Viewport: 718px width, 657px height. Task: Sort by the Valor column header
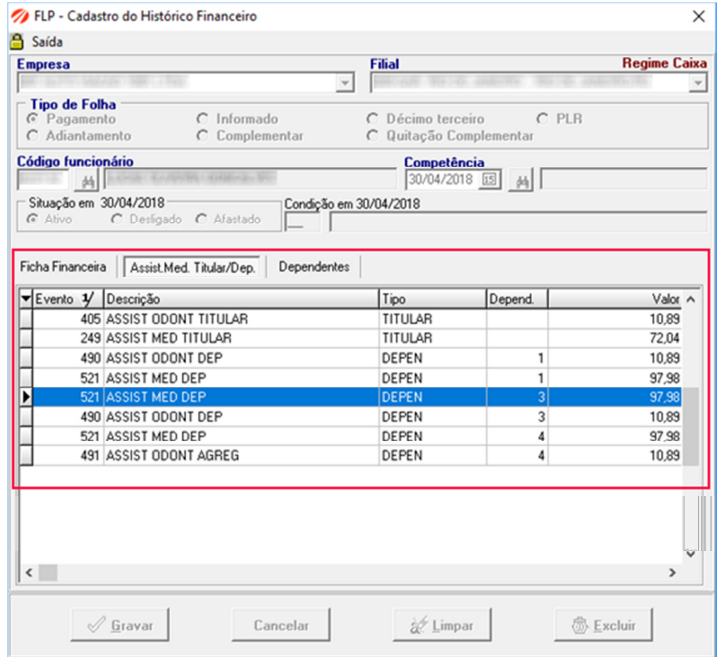coord(615,299)
